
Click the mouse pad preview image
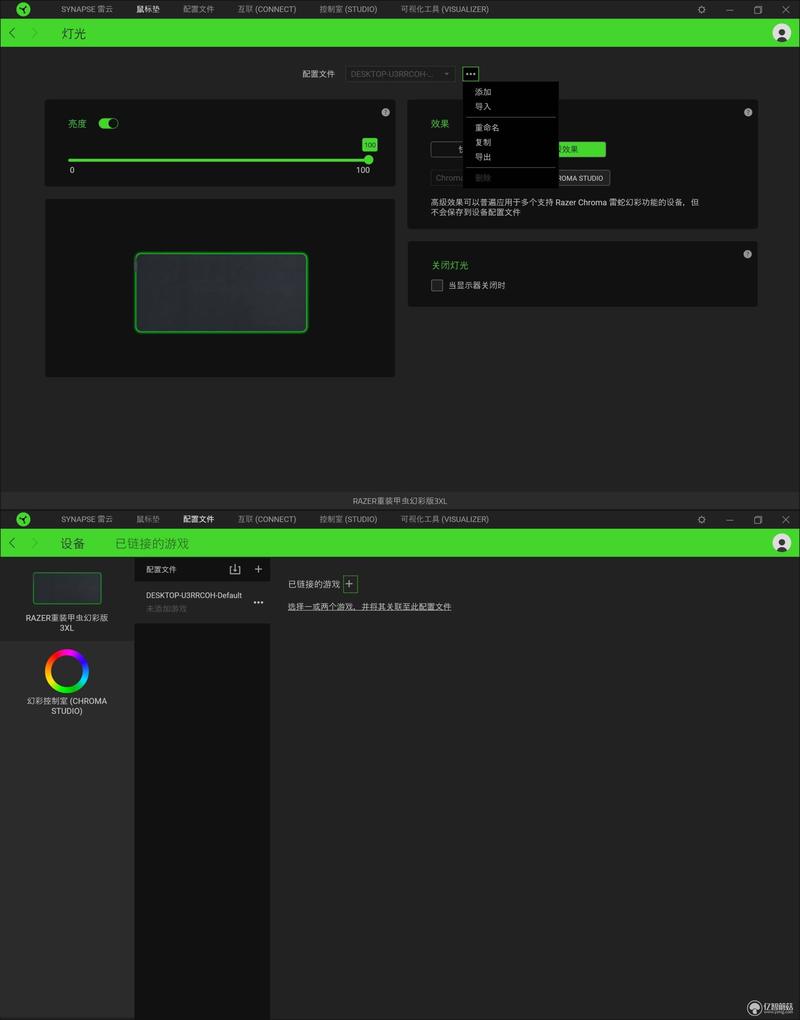(221, 292)
